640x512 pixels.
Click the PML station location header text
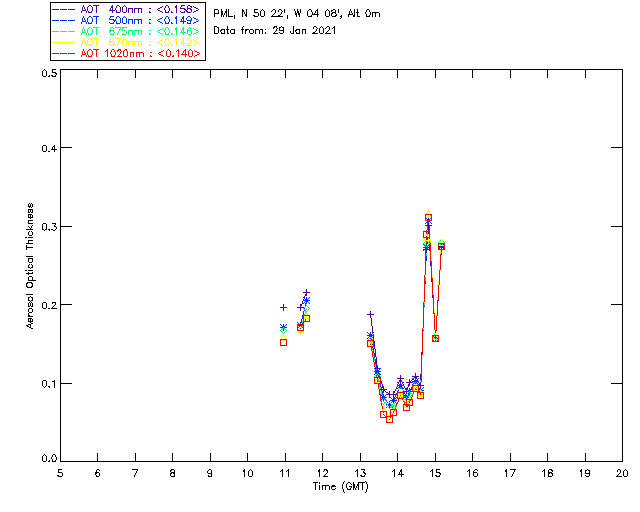click(x=297, y=14)
